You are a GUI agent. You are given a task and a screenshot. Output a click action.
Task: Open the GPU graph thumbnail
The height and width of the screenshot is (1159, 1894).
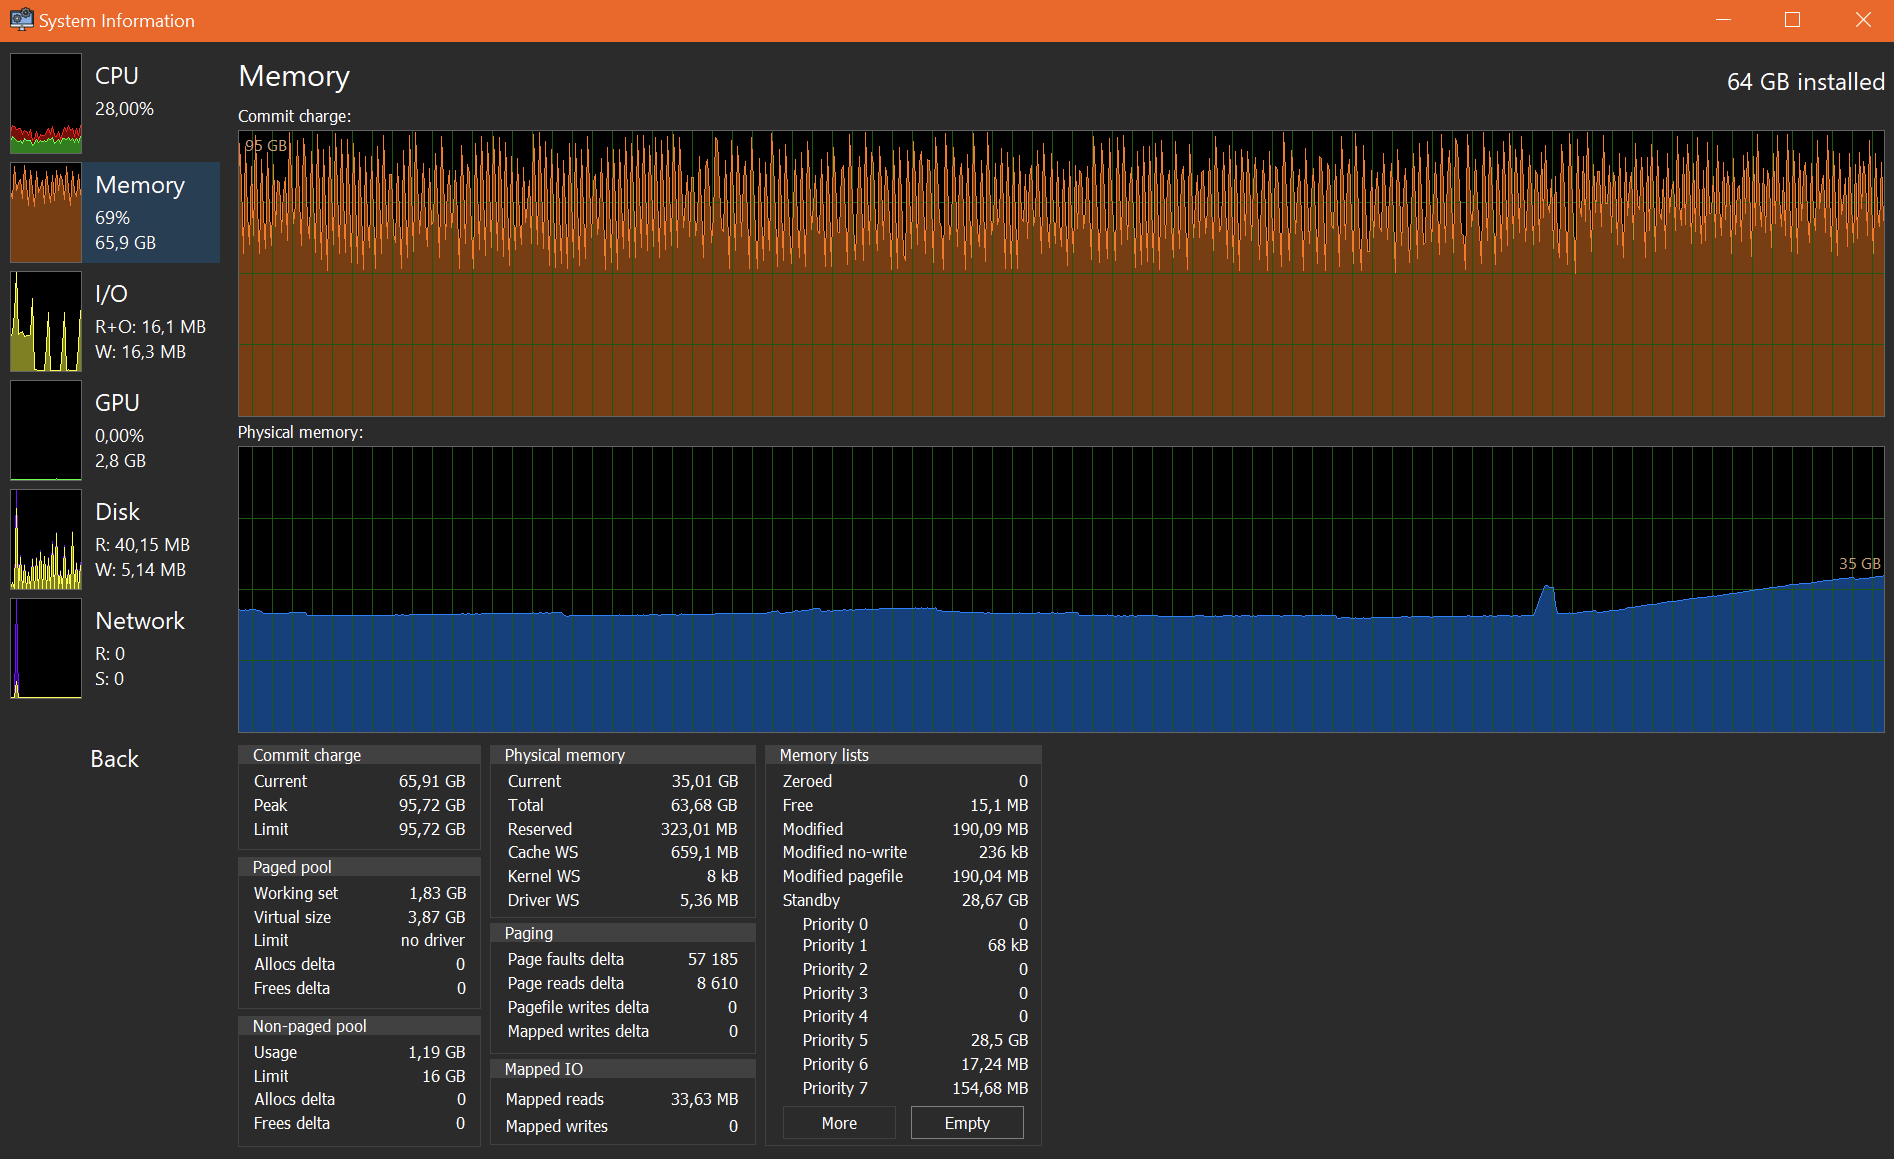(x=46, y=430)
